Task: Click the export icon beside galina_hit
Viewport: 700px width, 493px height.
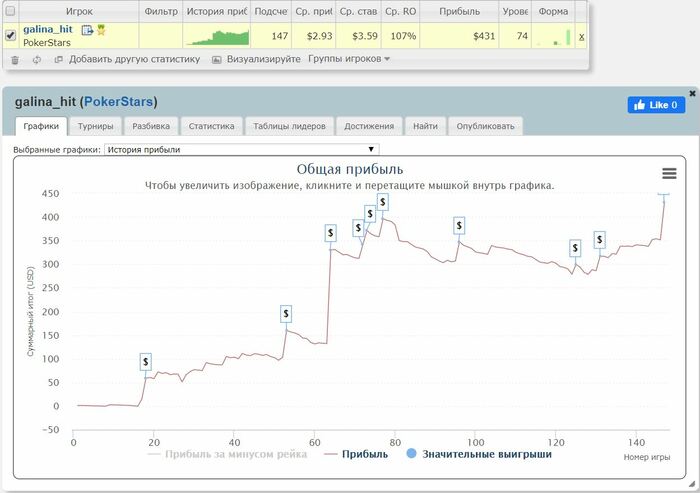Action: pyautogui.click(x=87, y=30)
